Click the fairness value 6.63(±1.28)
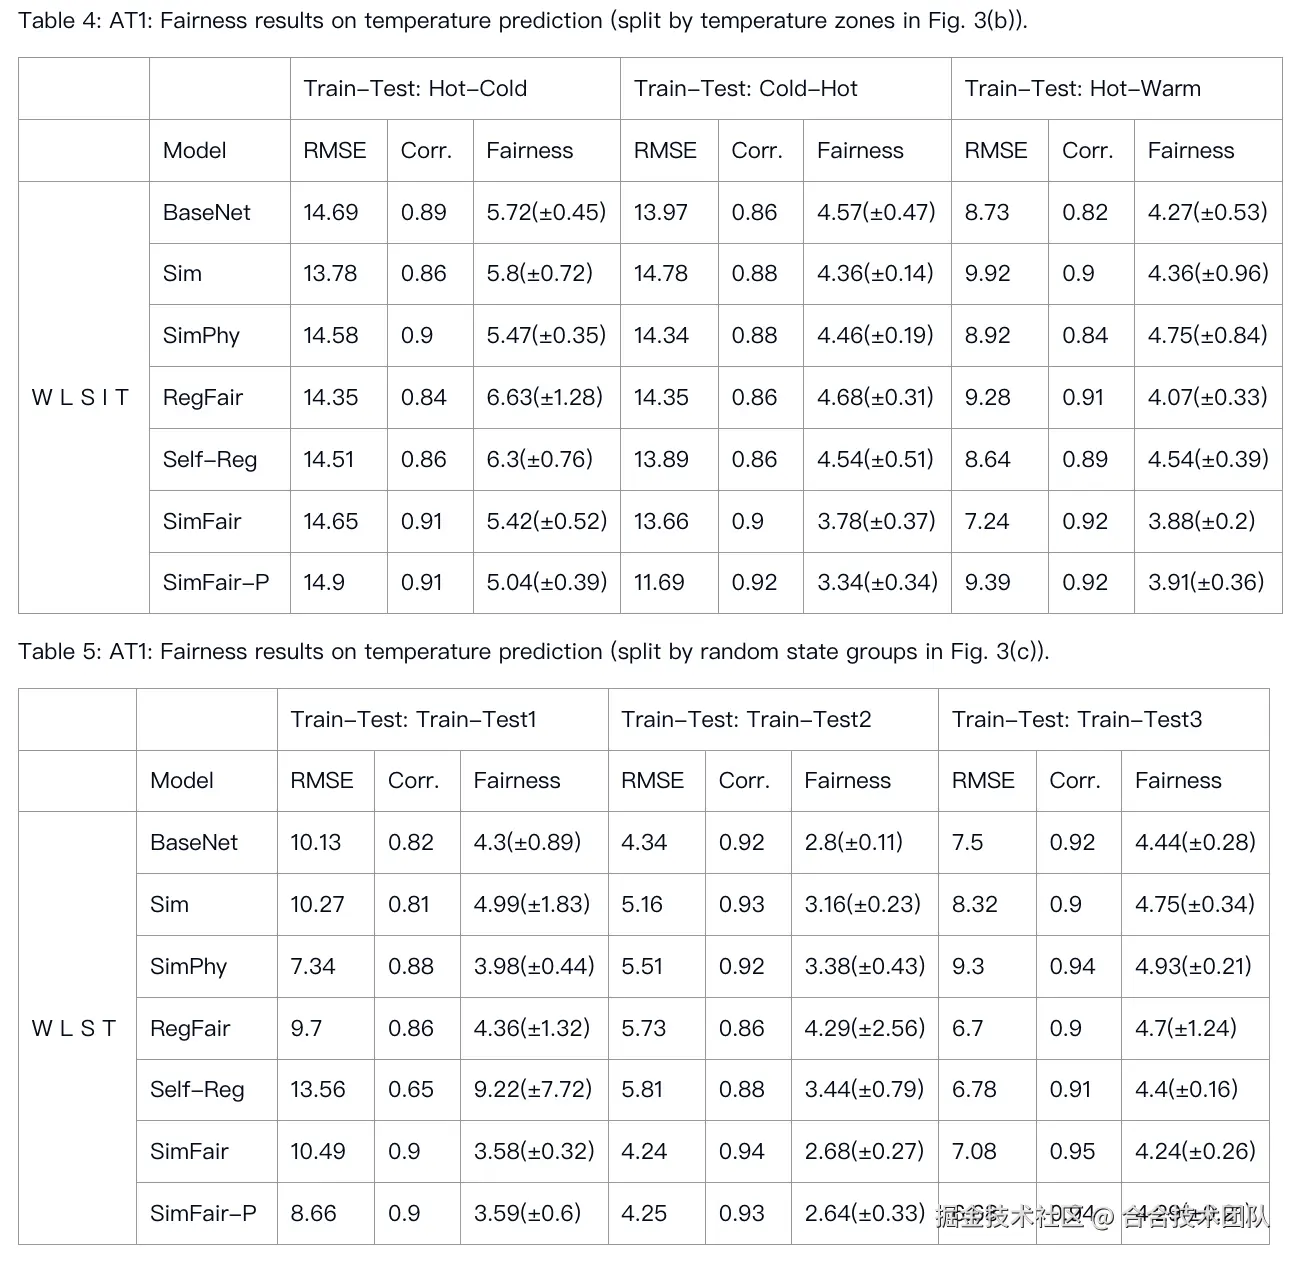Screen dimensions: 1302x1262 (x=544, y=398)
